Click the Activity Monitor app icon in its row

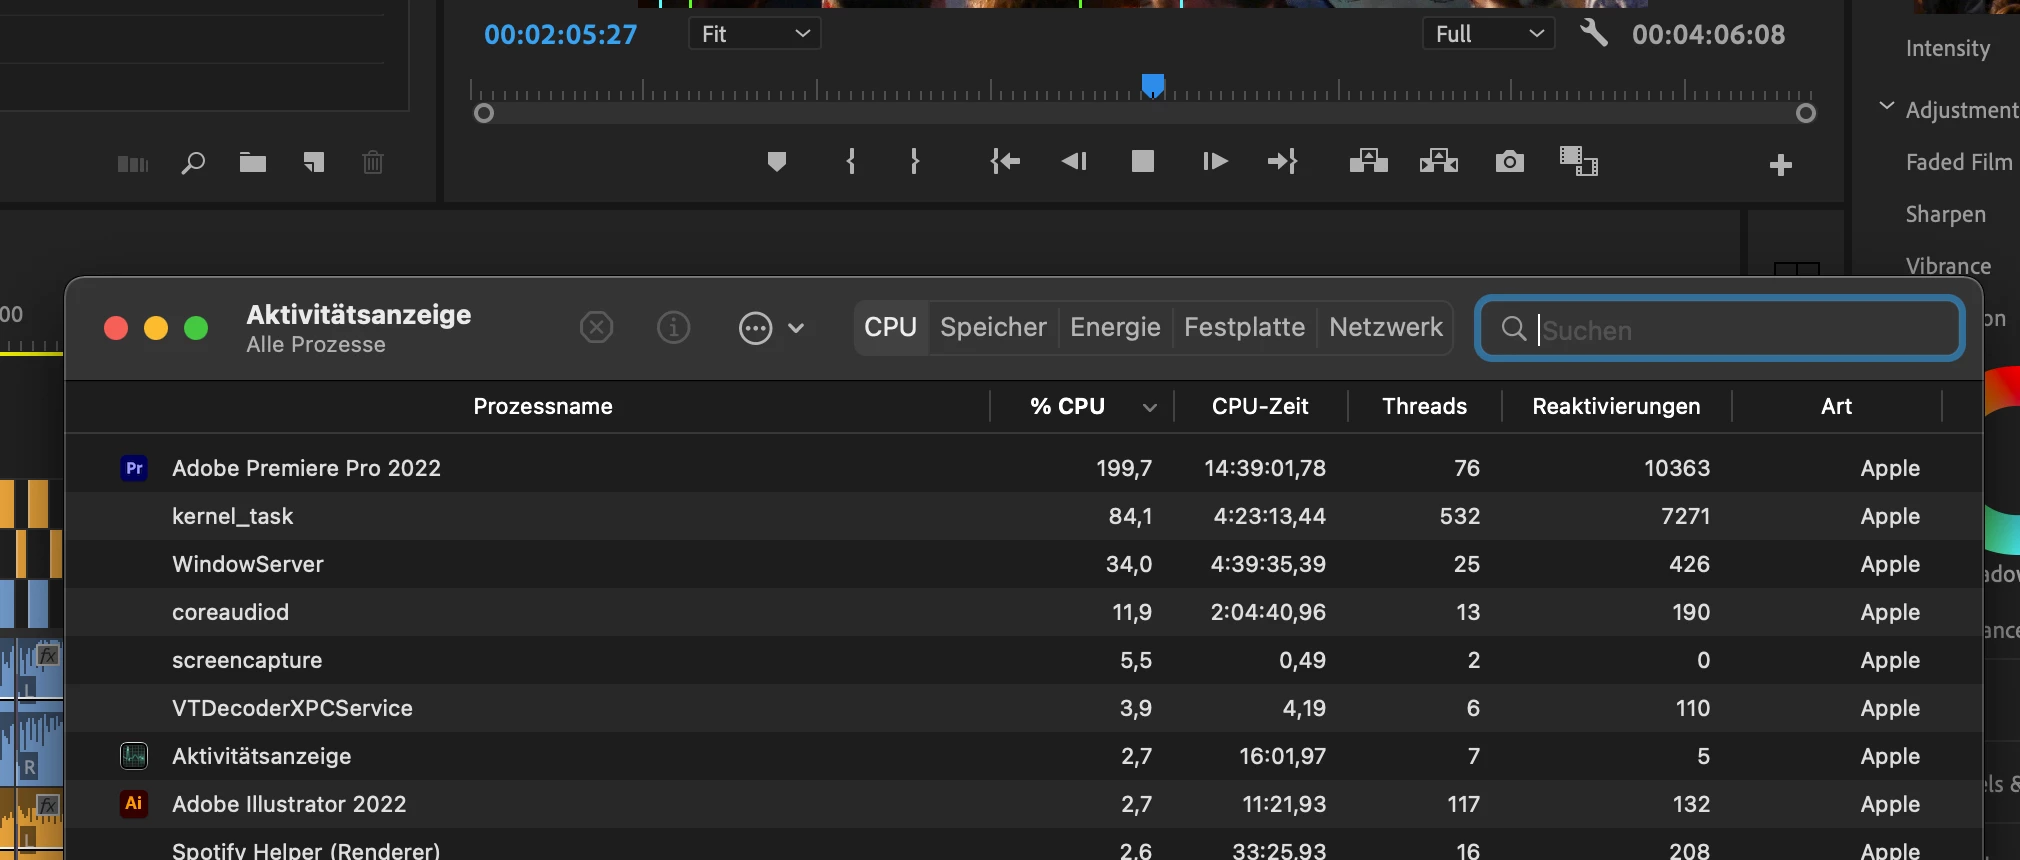(134, 756)
